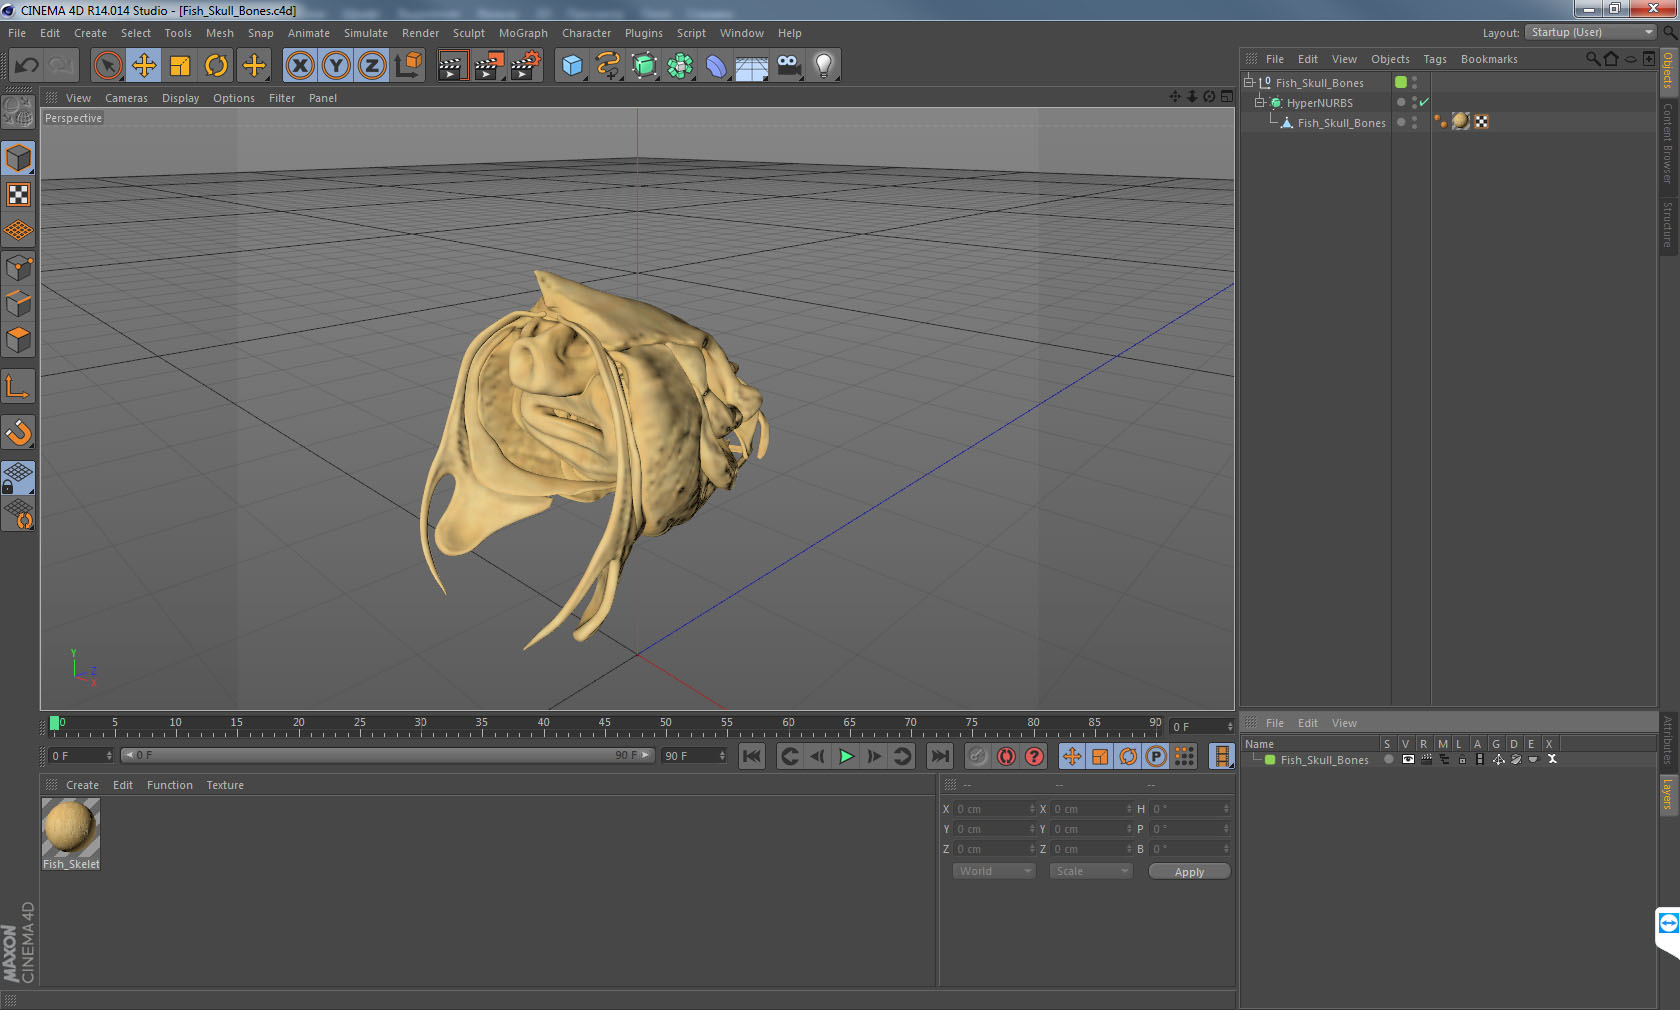Viewport: 1680px width, 1010px height.
Task: Click Render Active View clapperboard icon
Action: coord(452,66)
